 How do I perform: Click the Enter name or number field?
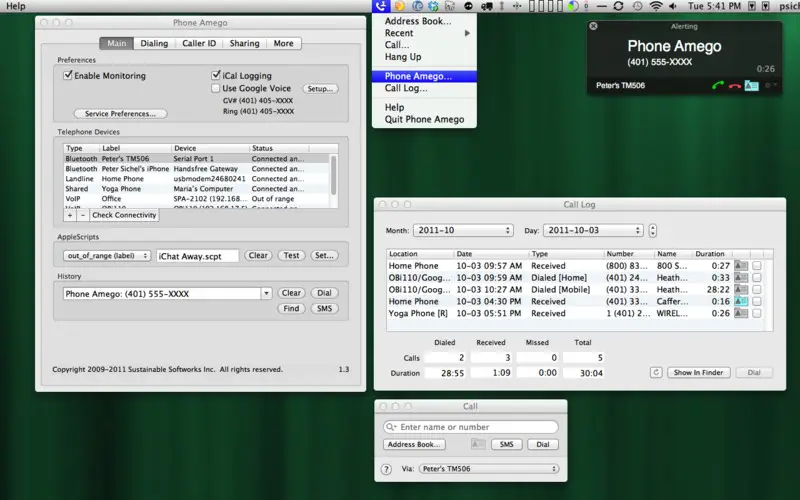(470, 427)
